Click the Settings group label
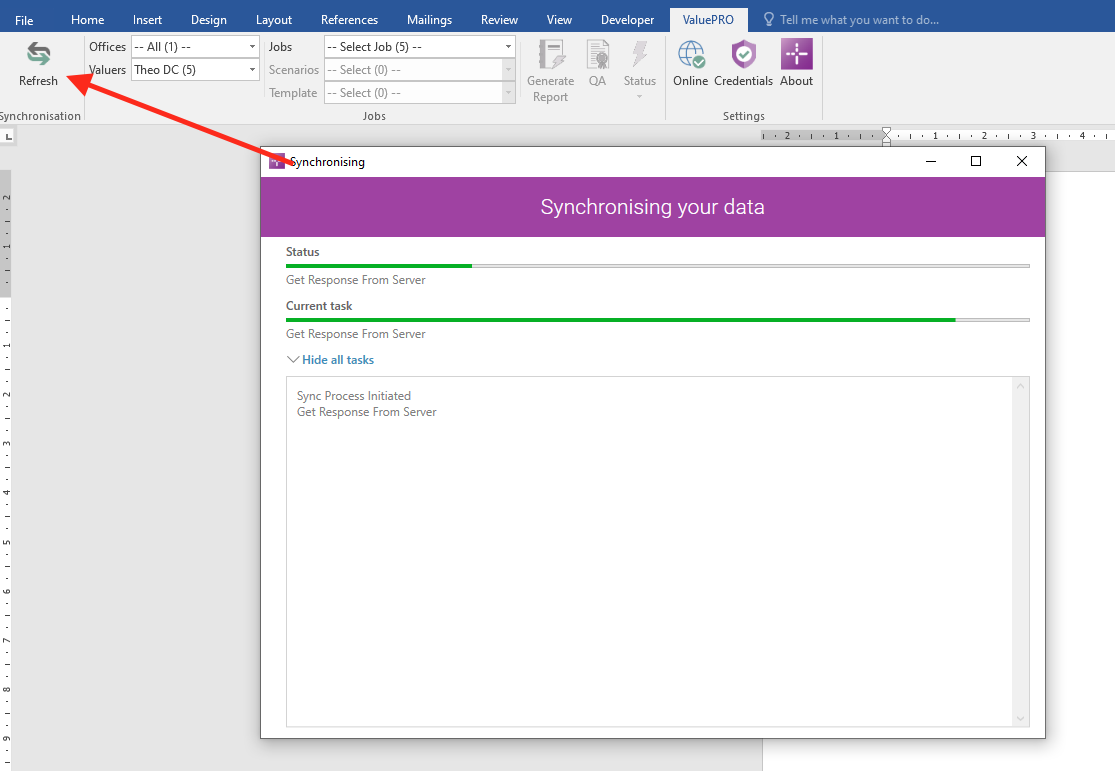This screenshot has height=771, width=1115. (x=744, y=116)
